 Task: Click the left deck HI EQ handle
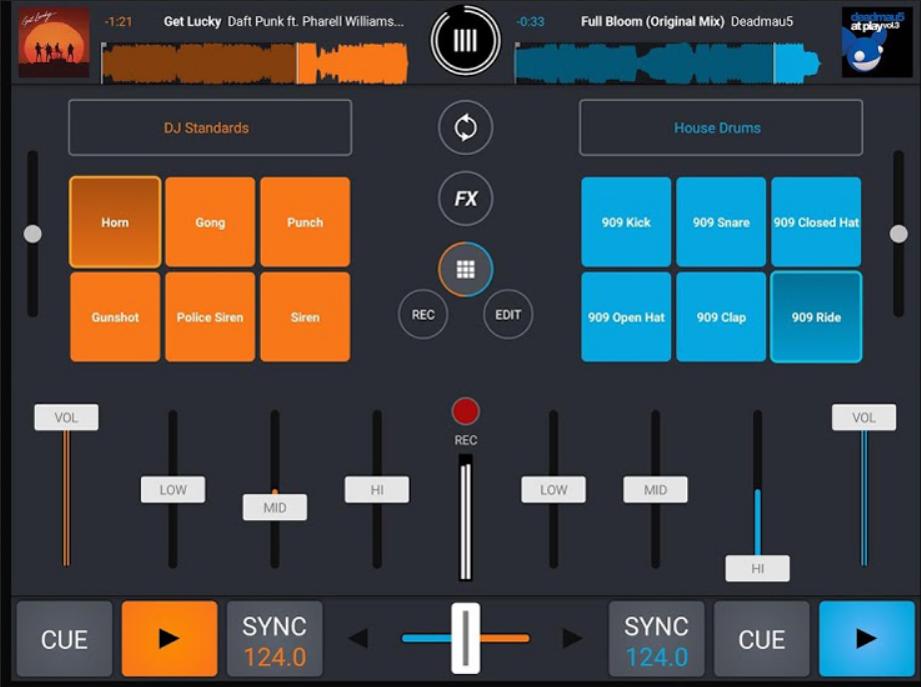click(x=377, y=490)
